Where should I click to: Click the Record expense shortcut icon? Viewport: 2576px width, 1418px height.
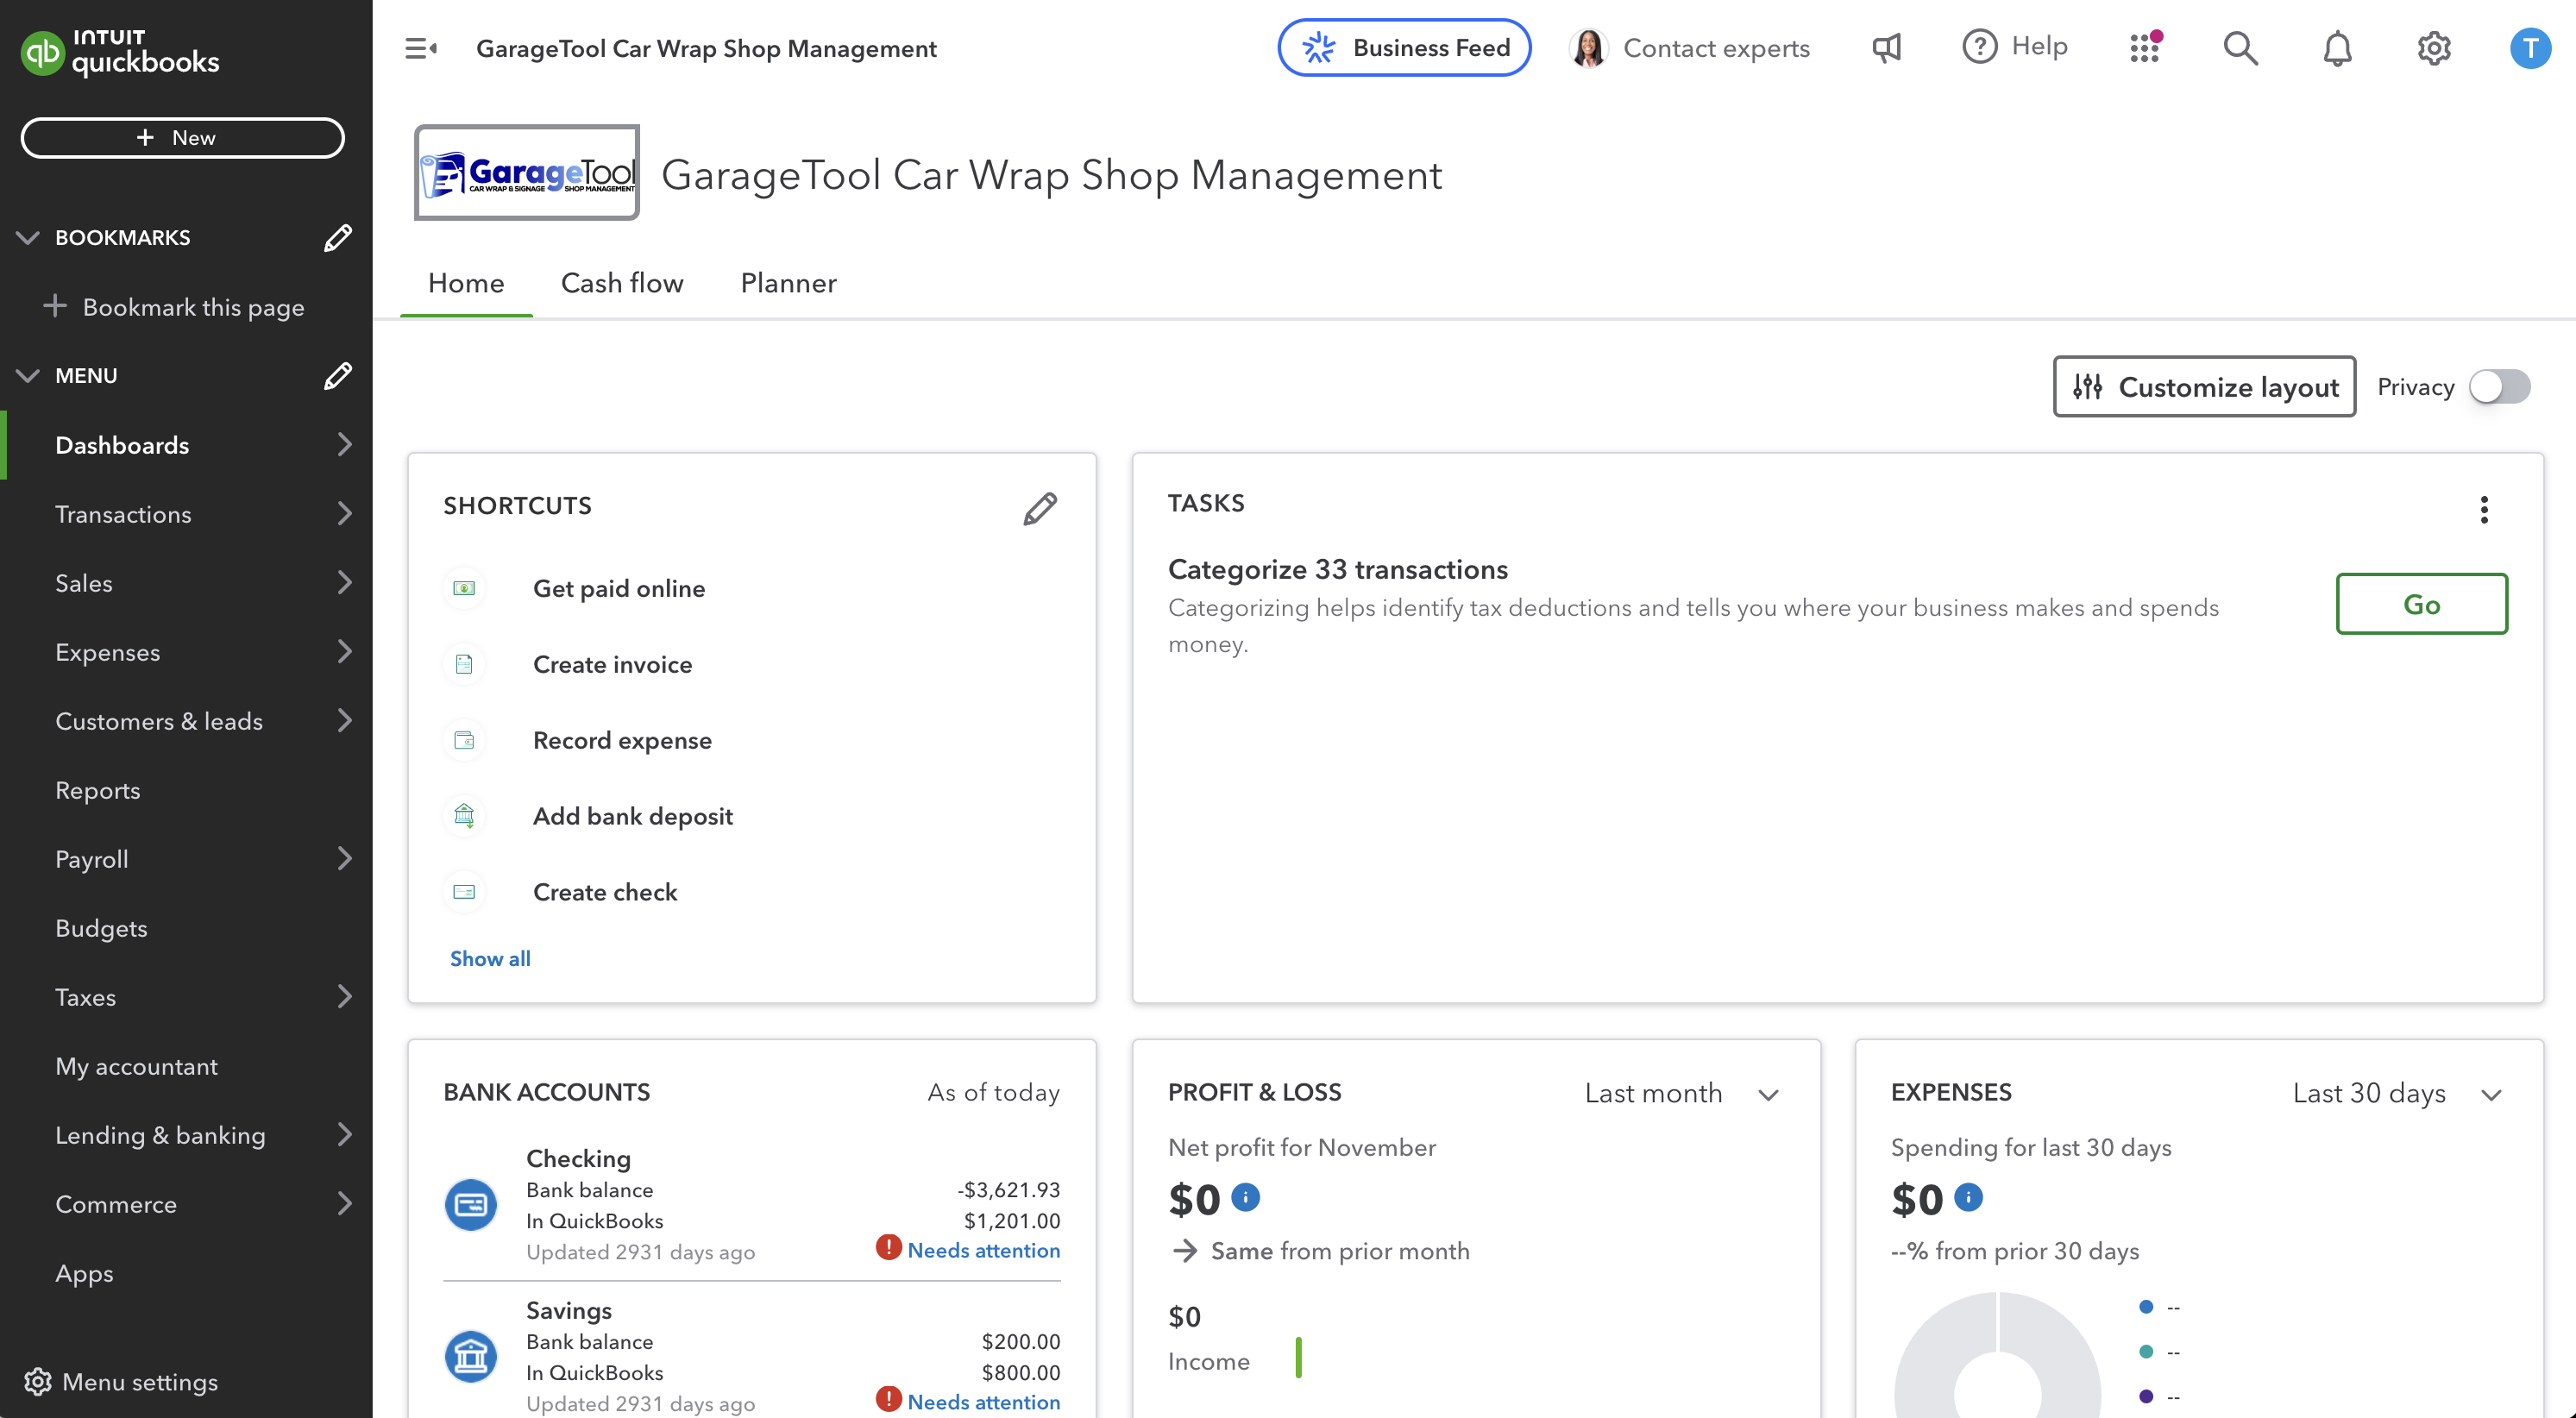click(464, 740)
